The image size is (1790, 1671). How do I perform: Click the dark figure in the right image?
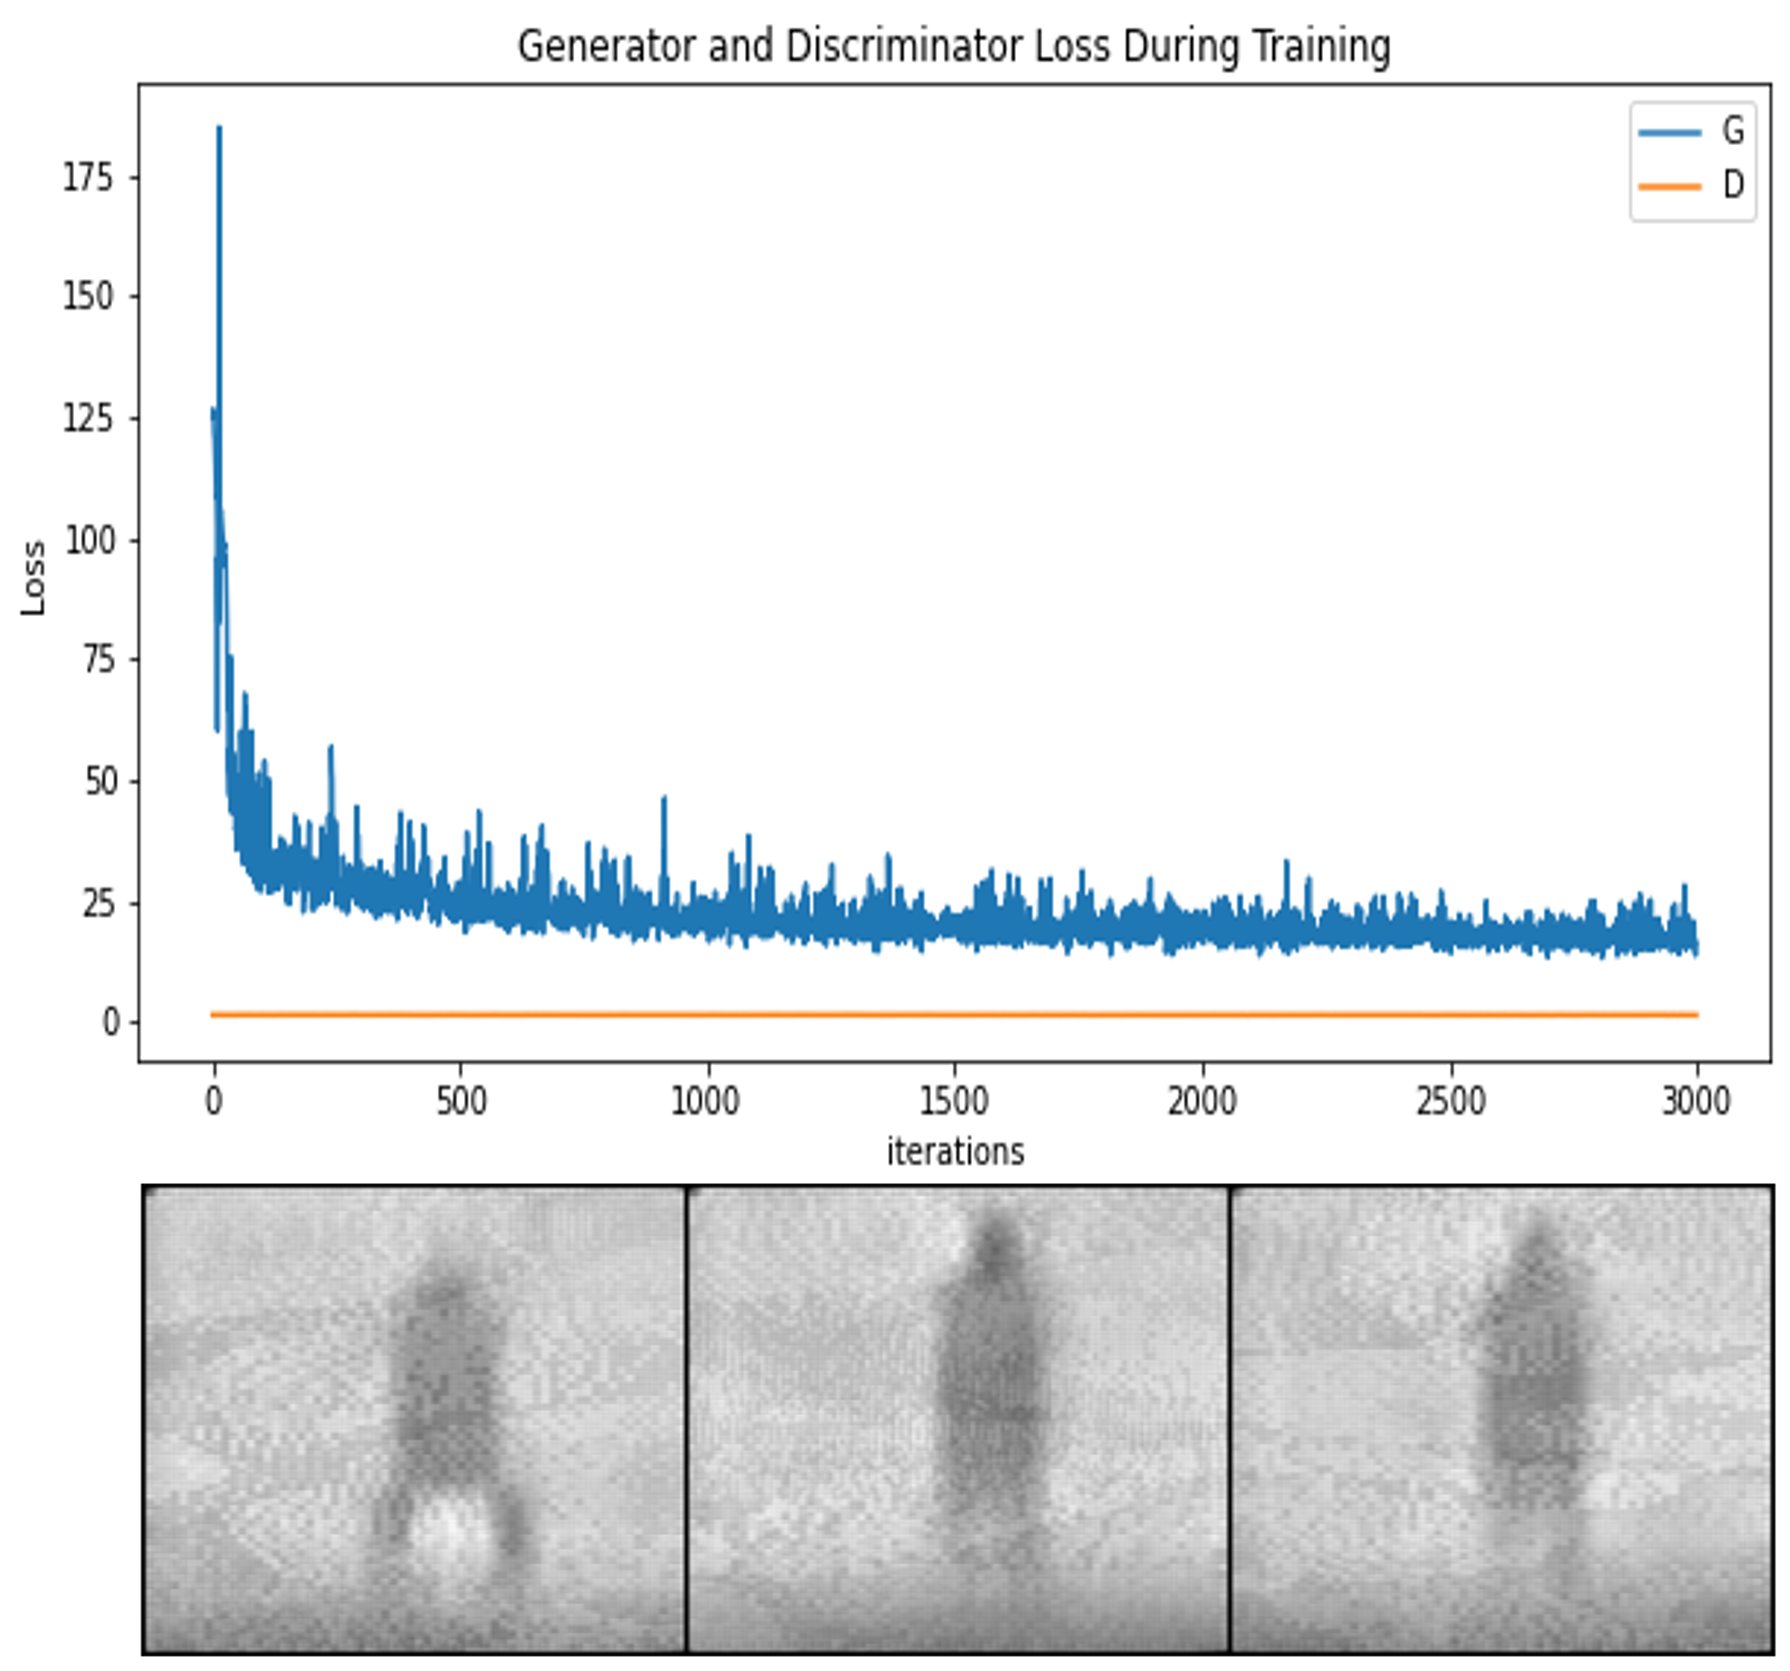1532,1370
